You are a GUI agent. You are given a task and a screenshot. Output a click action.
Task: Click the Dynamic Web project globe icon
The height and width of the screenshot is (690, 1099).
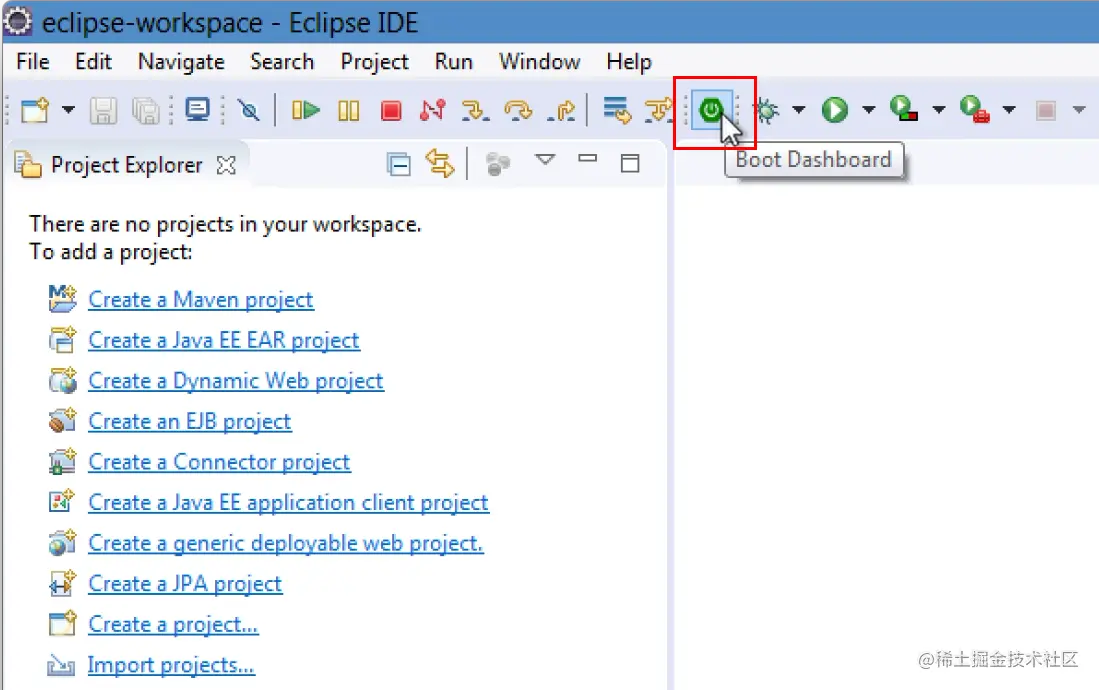tap(62, 380)
